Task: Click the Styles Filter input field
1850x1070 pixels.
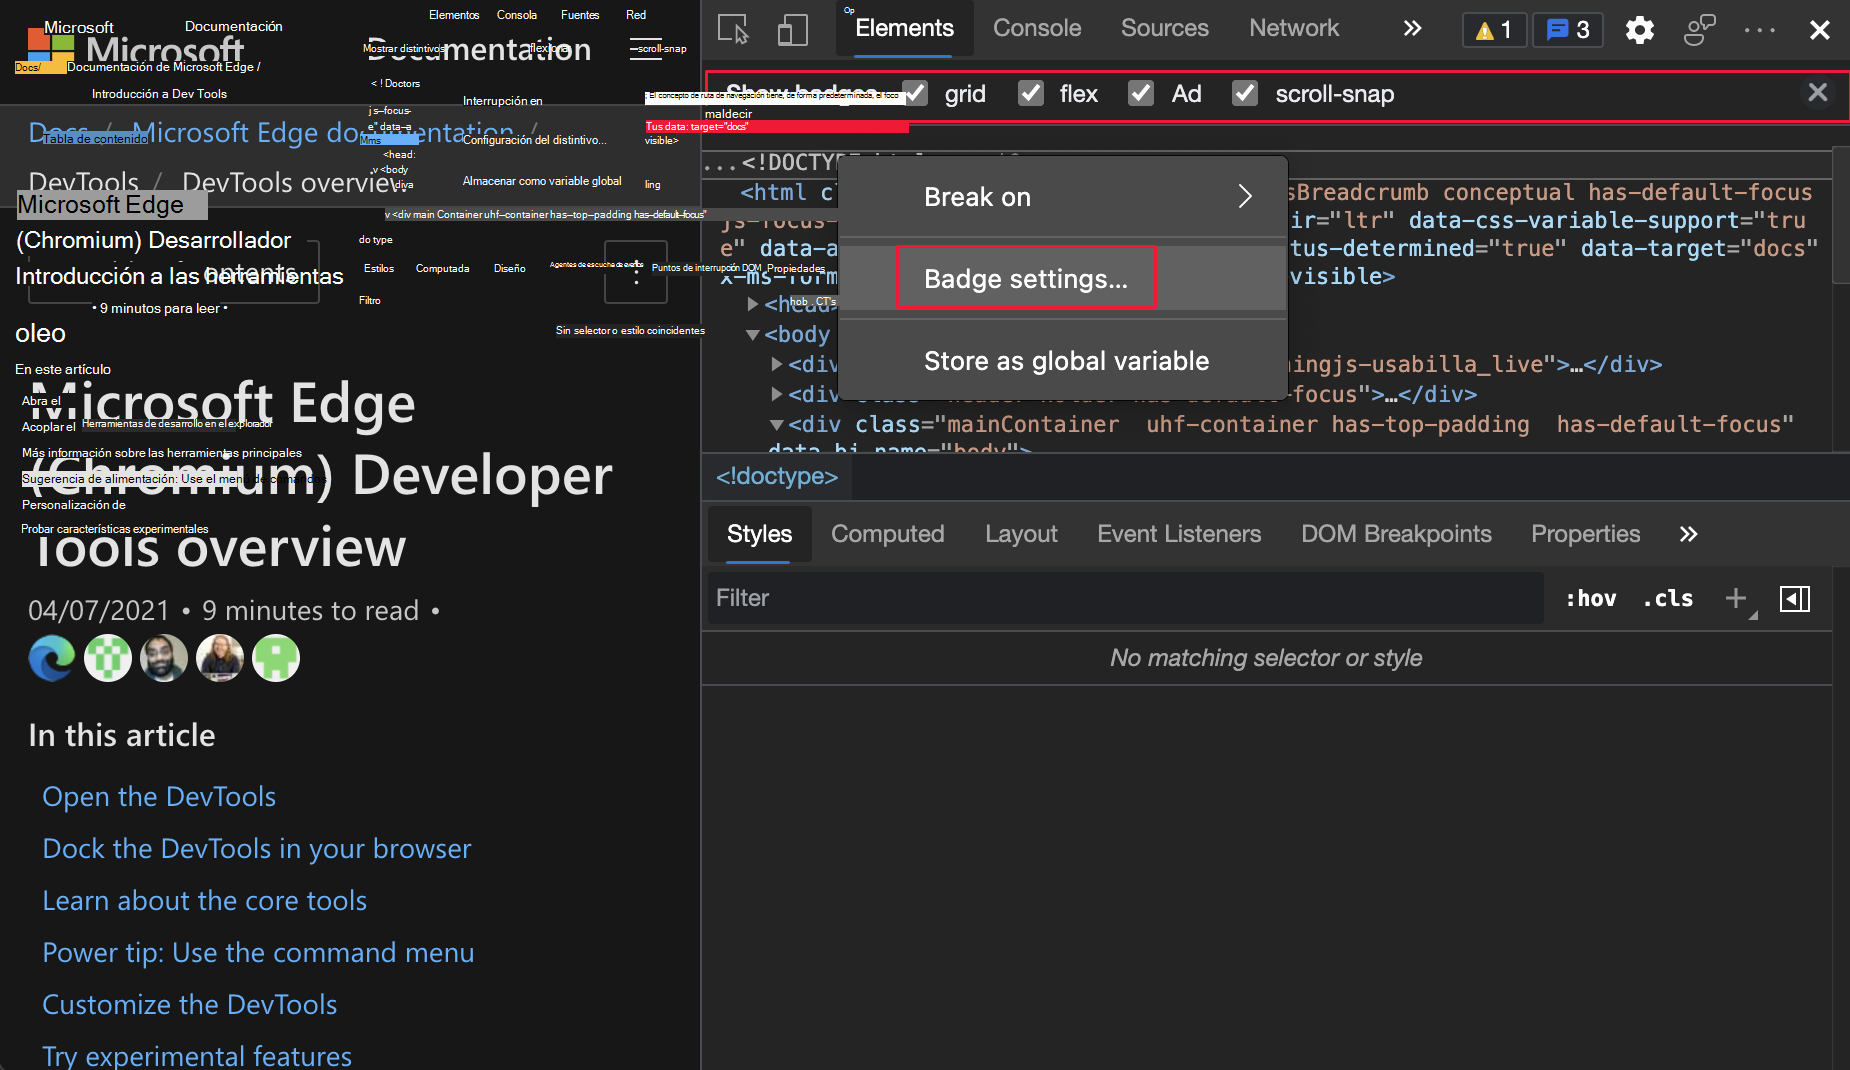Action: point(1125,599)
